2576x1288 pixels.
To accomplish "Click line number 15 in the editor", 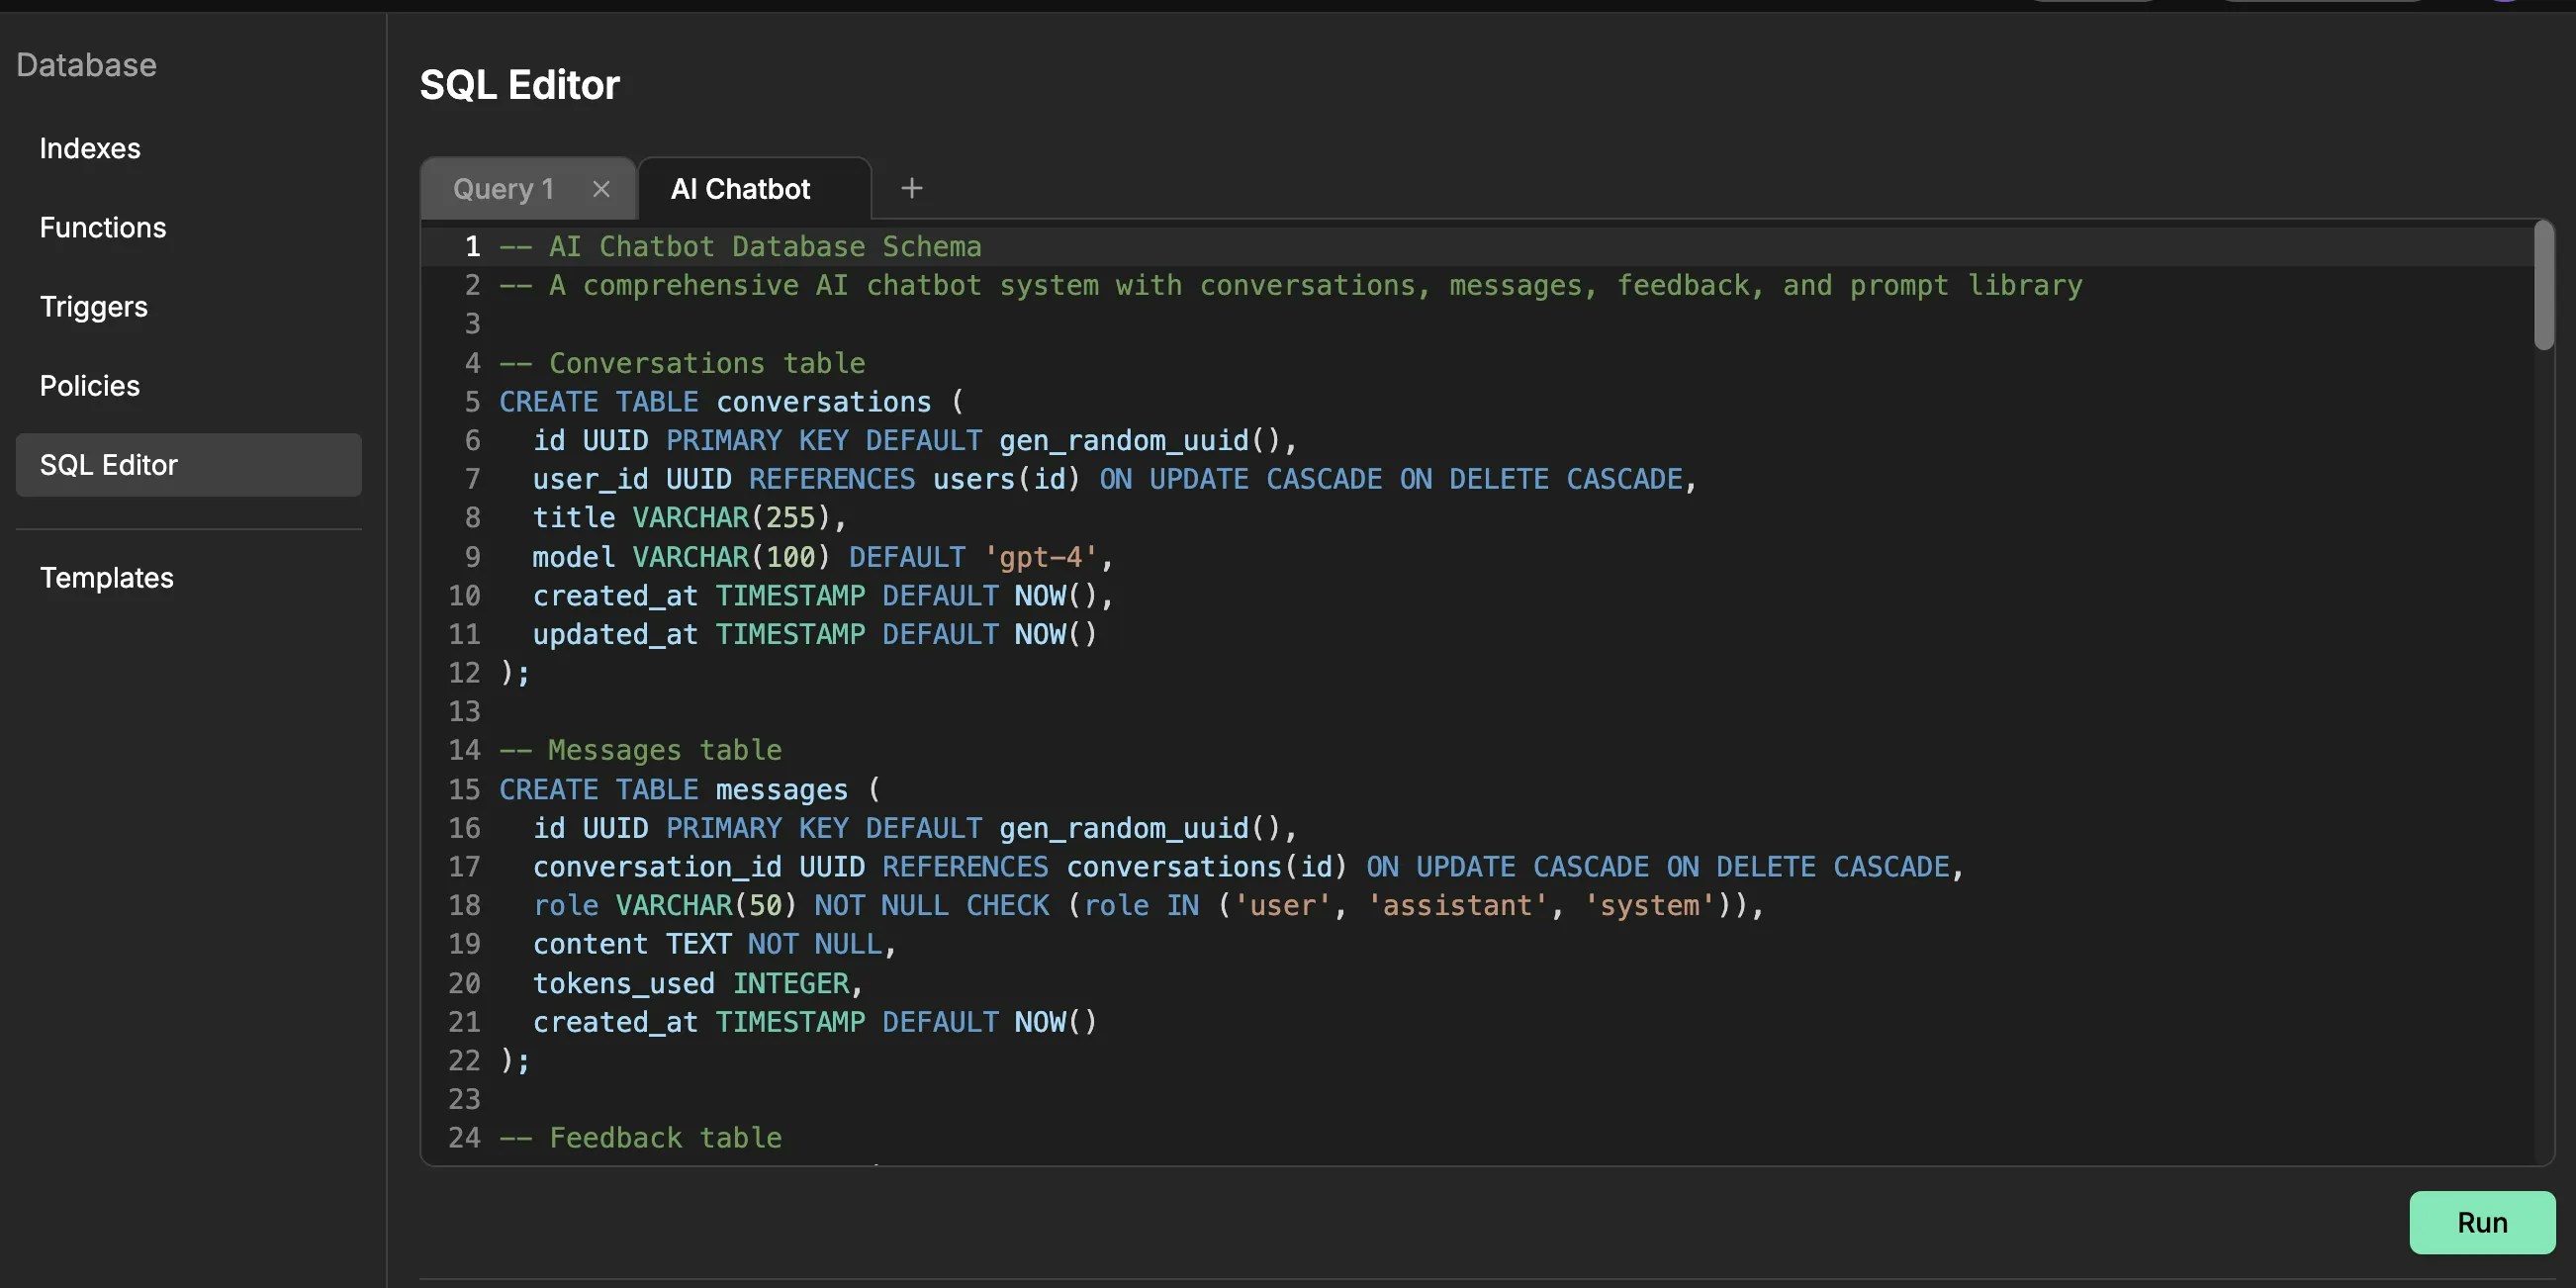I will coord(464,789).
